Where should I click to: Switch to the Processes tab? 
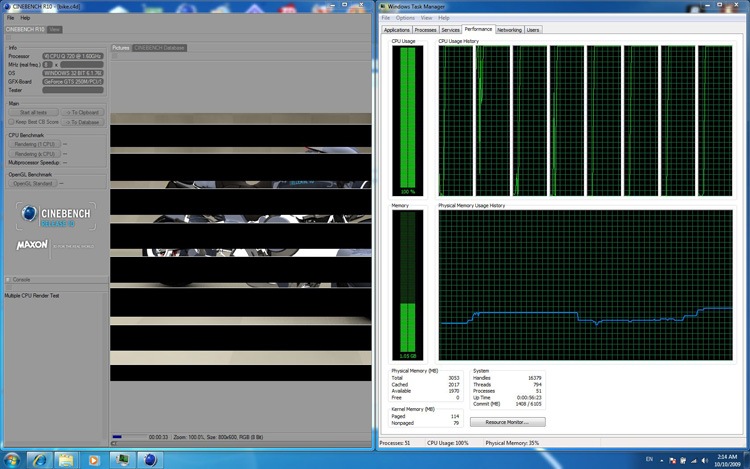(425, 30)
